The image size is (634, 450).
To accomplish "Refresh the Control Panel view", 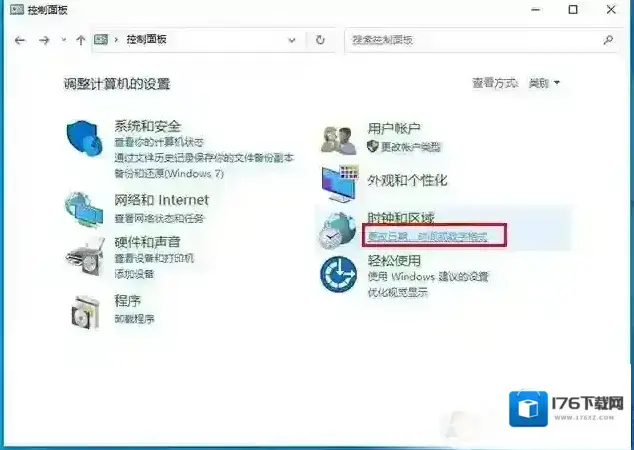I will [x=320, y=40].
